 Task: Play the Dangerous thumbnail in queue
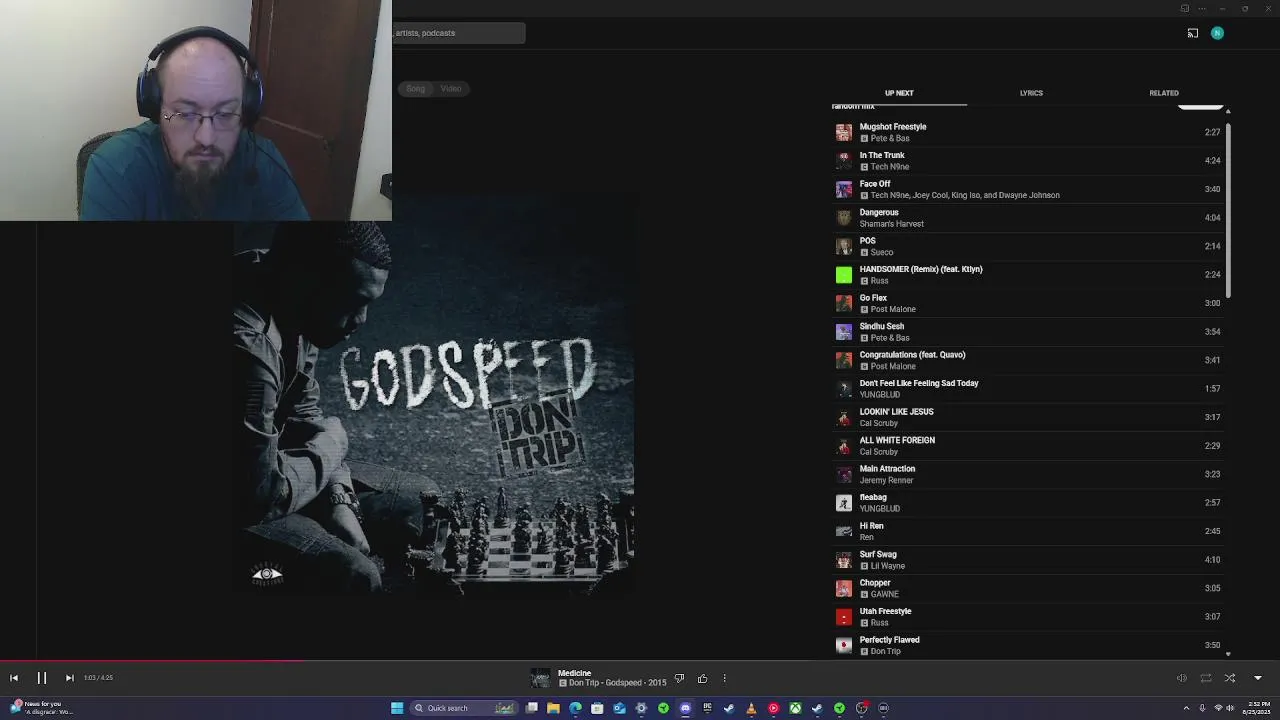click(844, 217)
